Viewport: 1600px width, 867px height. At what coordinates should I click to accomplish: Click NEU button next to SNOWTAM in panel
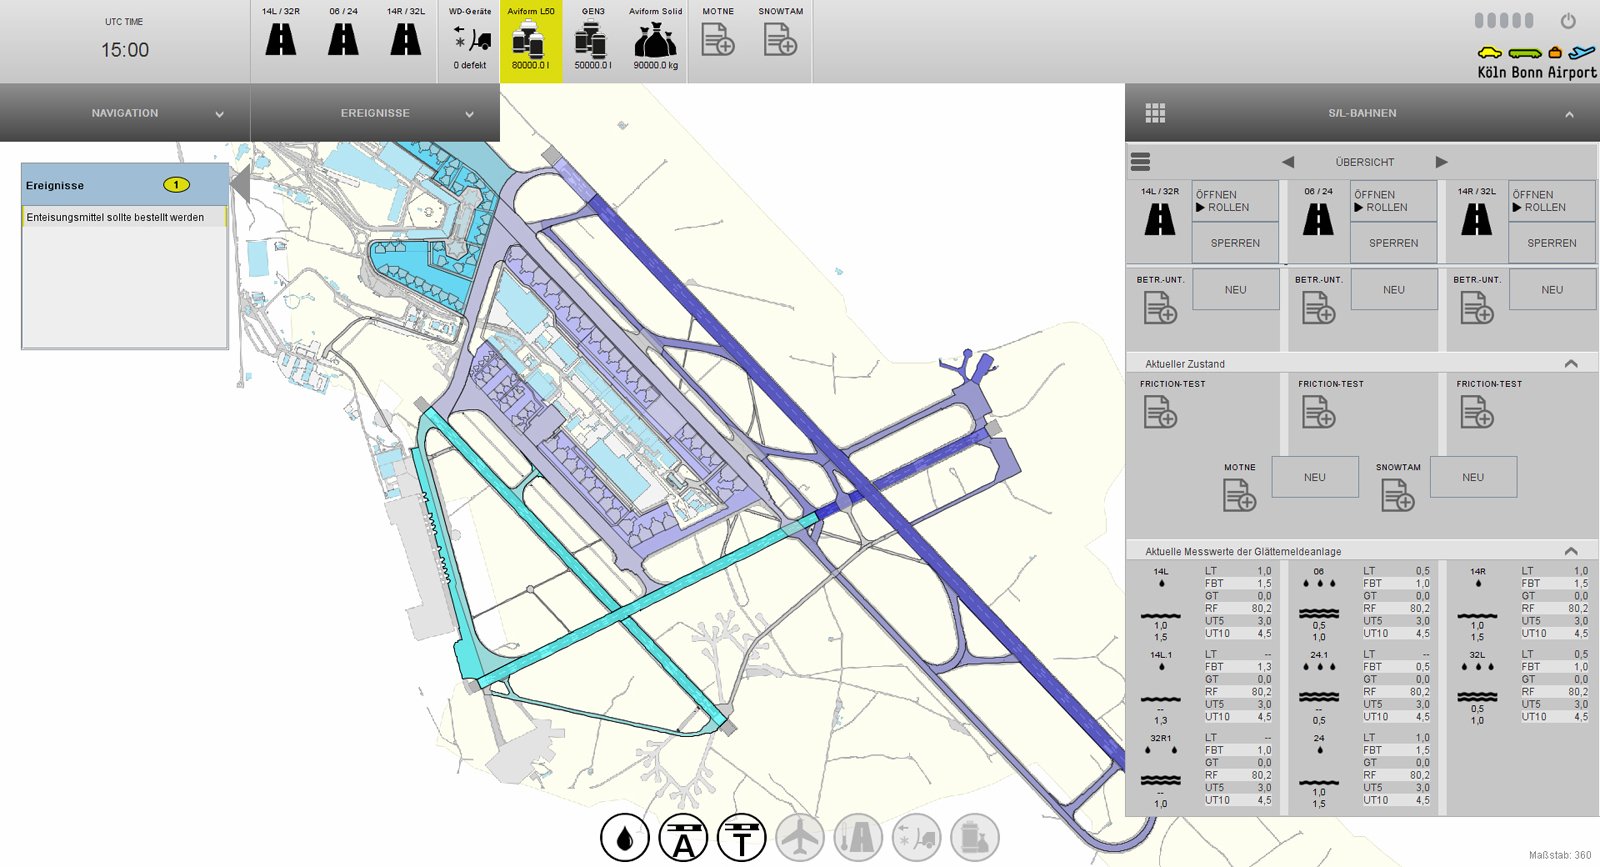pyautogui.click(x=1473, y=477)
